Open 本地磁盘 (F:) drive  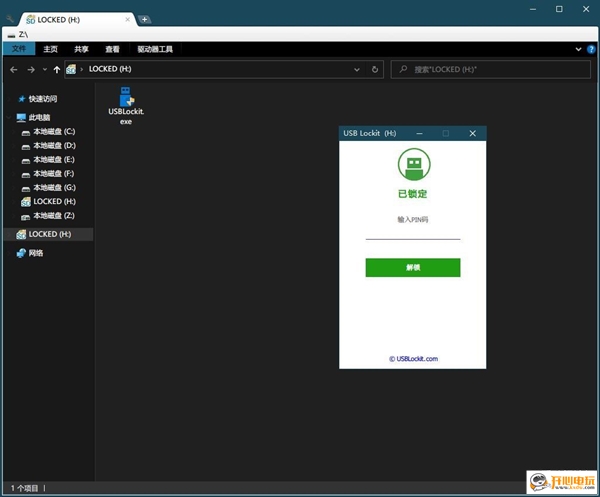[54, 174]
